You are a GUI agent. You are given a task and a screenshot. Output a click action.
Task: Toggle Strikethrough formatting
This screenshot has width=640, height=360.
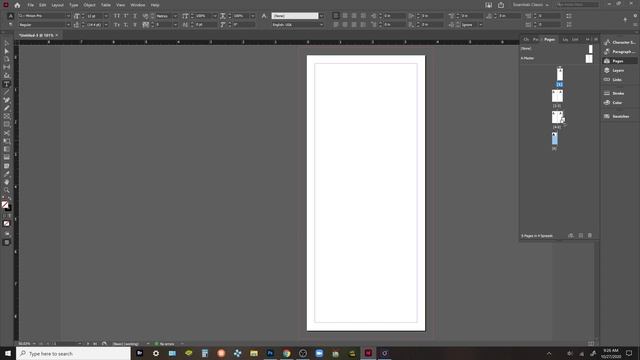135,25
